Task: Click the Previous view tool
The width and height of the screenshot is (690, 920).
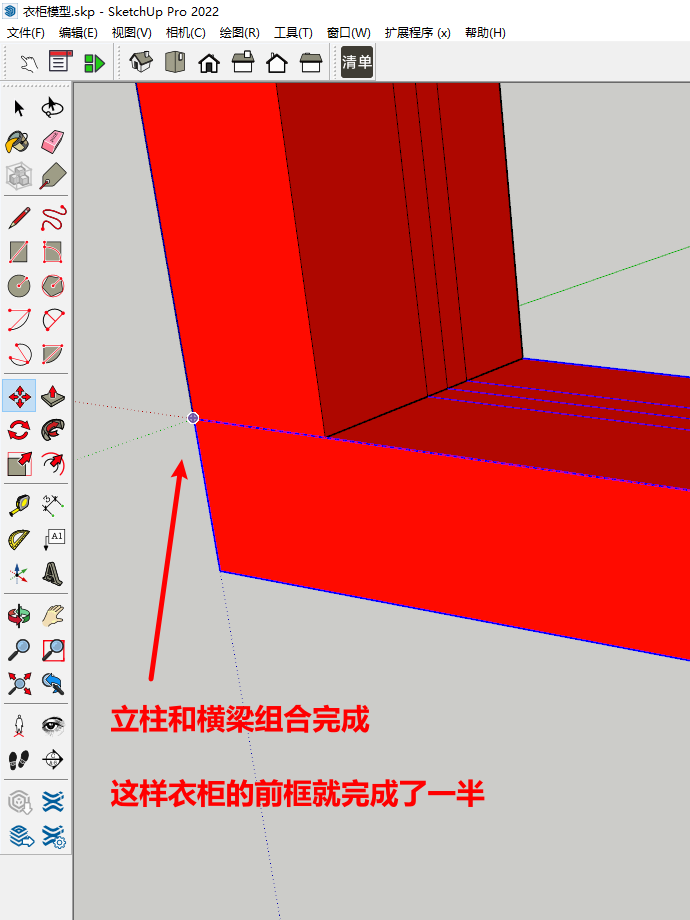Action: coord(53,684)
